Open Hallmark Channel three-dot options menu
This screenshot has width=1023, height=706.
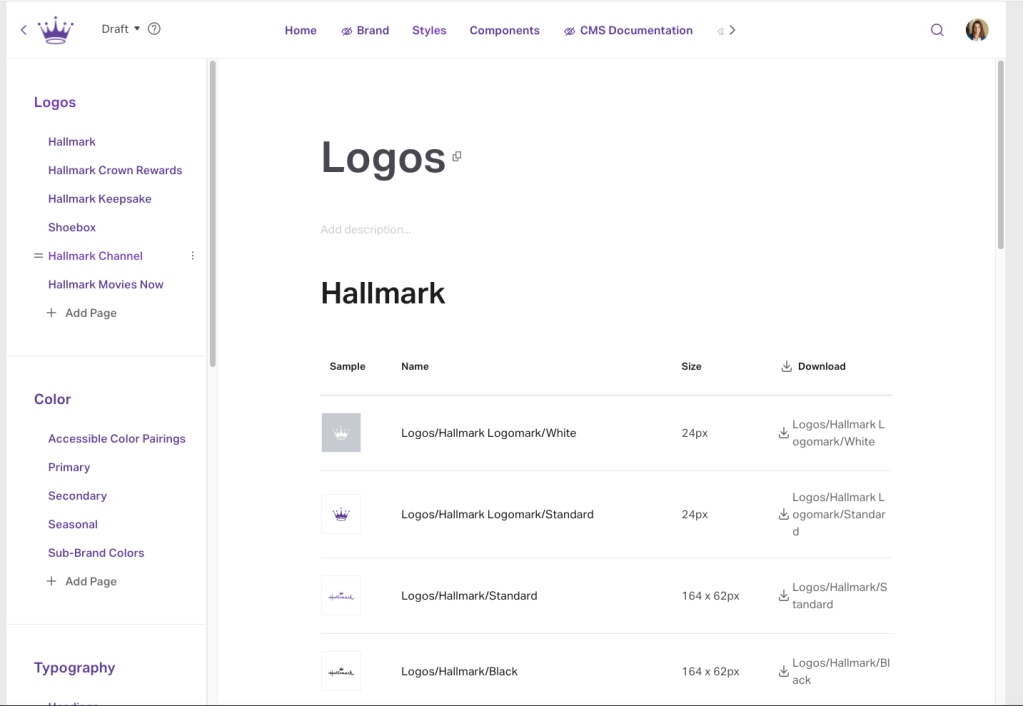[193, 256]
